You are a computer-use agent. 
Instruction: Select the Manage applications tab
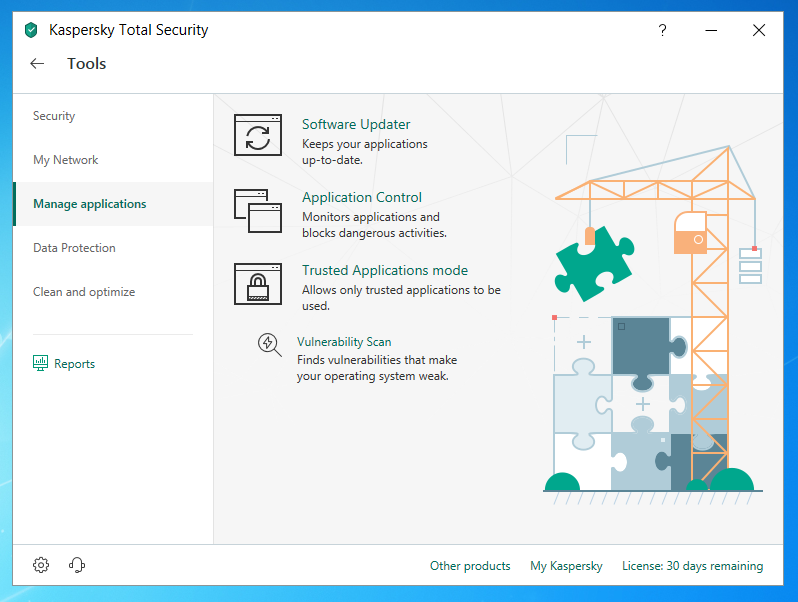pyautogui.click(x=90, y=204)
